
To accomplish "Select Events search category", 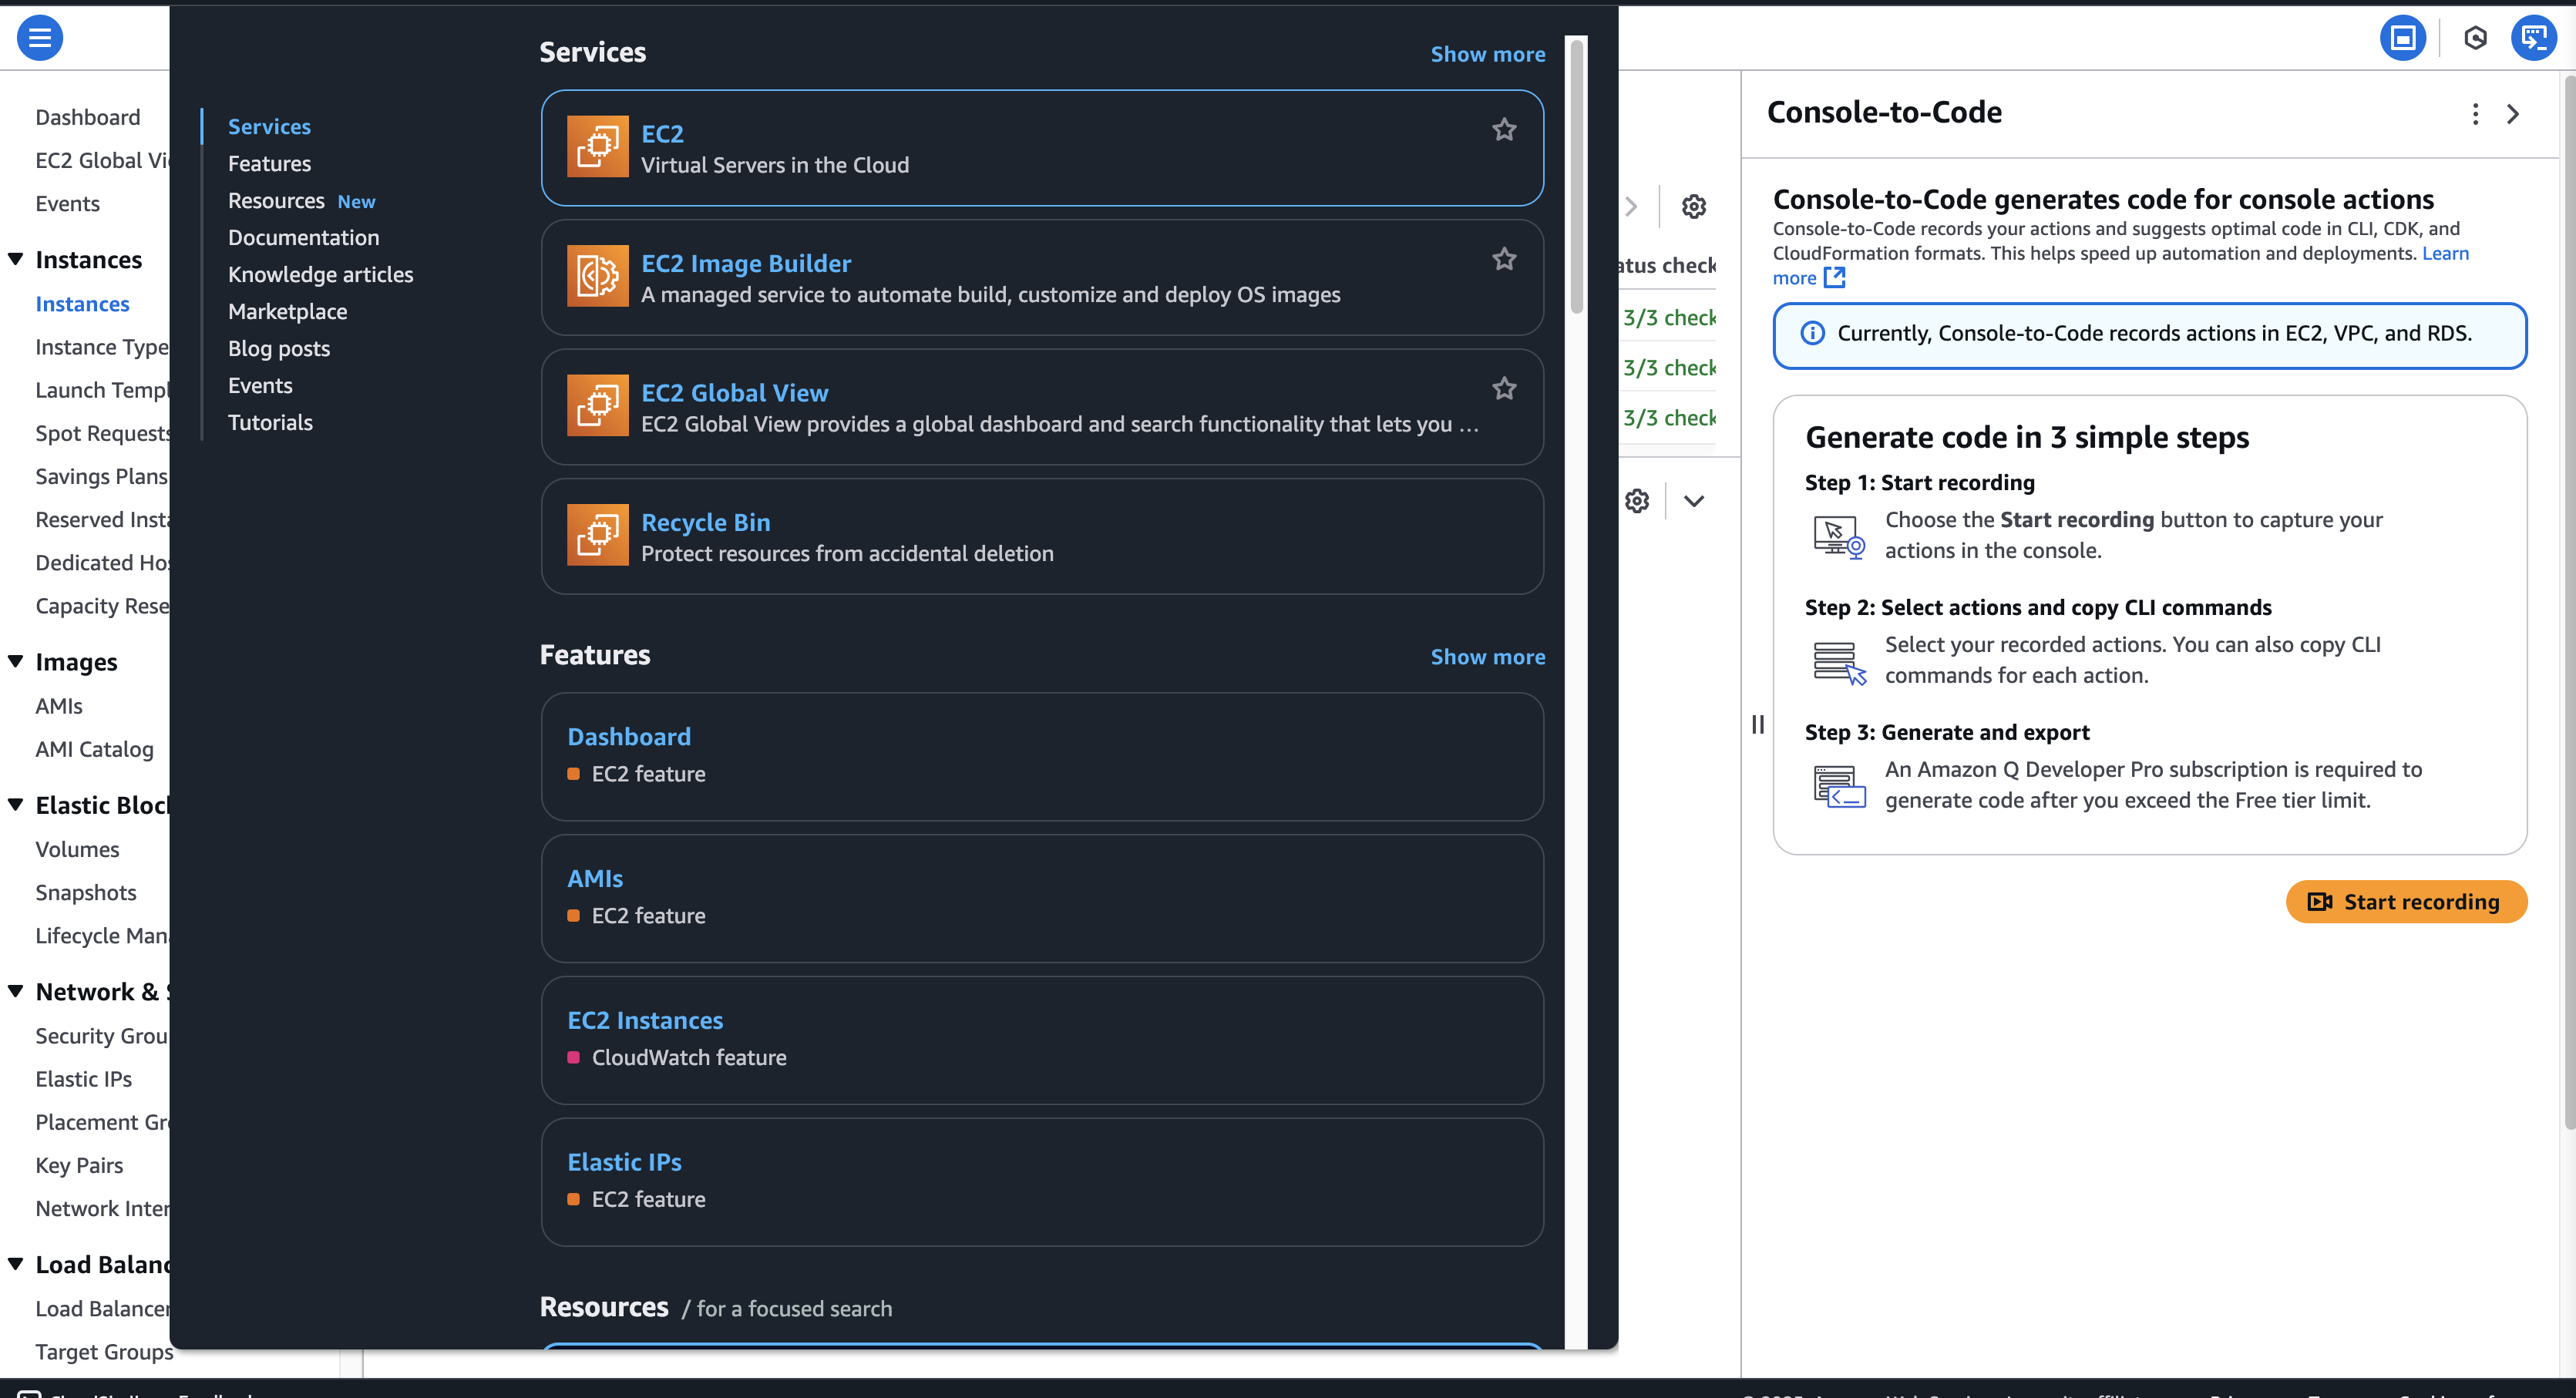I will (x=260, y=386).
